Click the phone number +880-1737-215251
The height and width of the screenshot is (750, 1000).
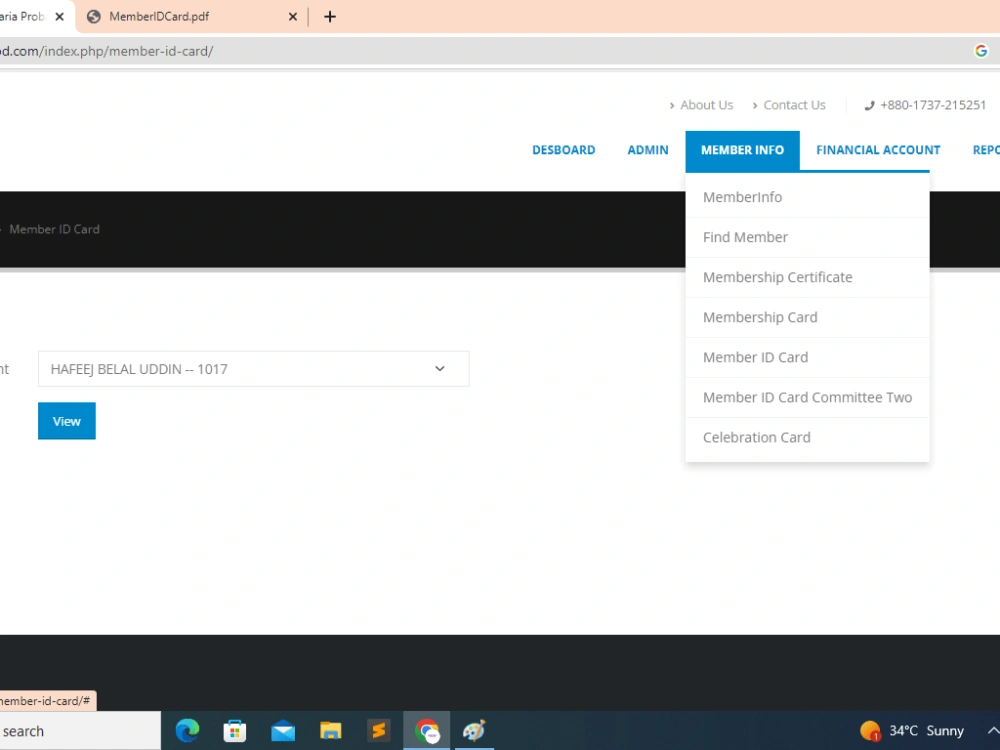point(933,105)
